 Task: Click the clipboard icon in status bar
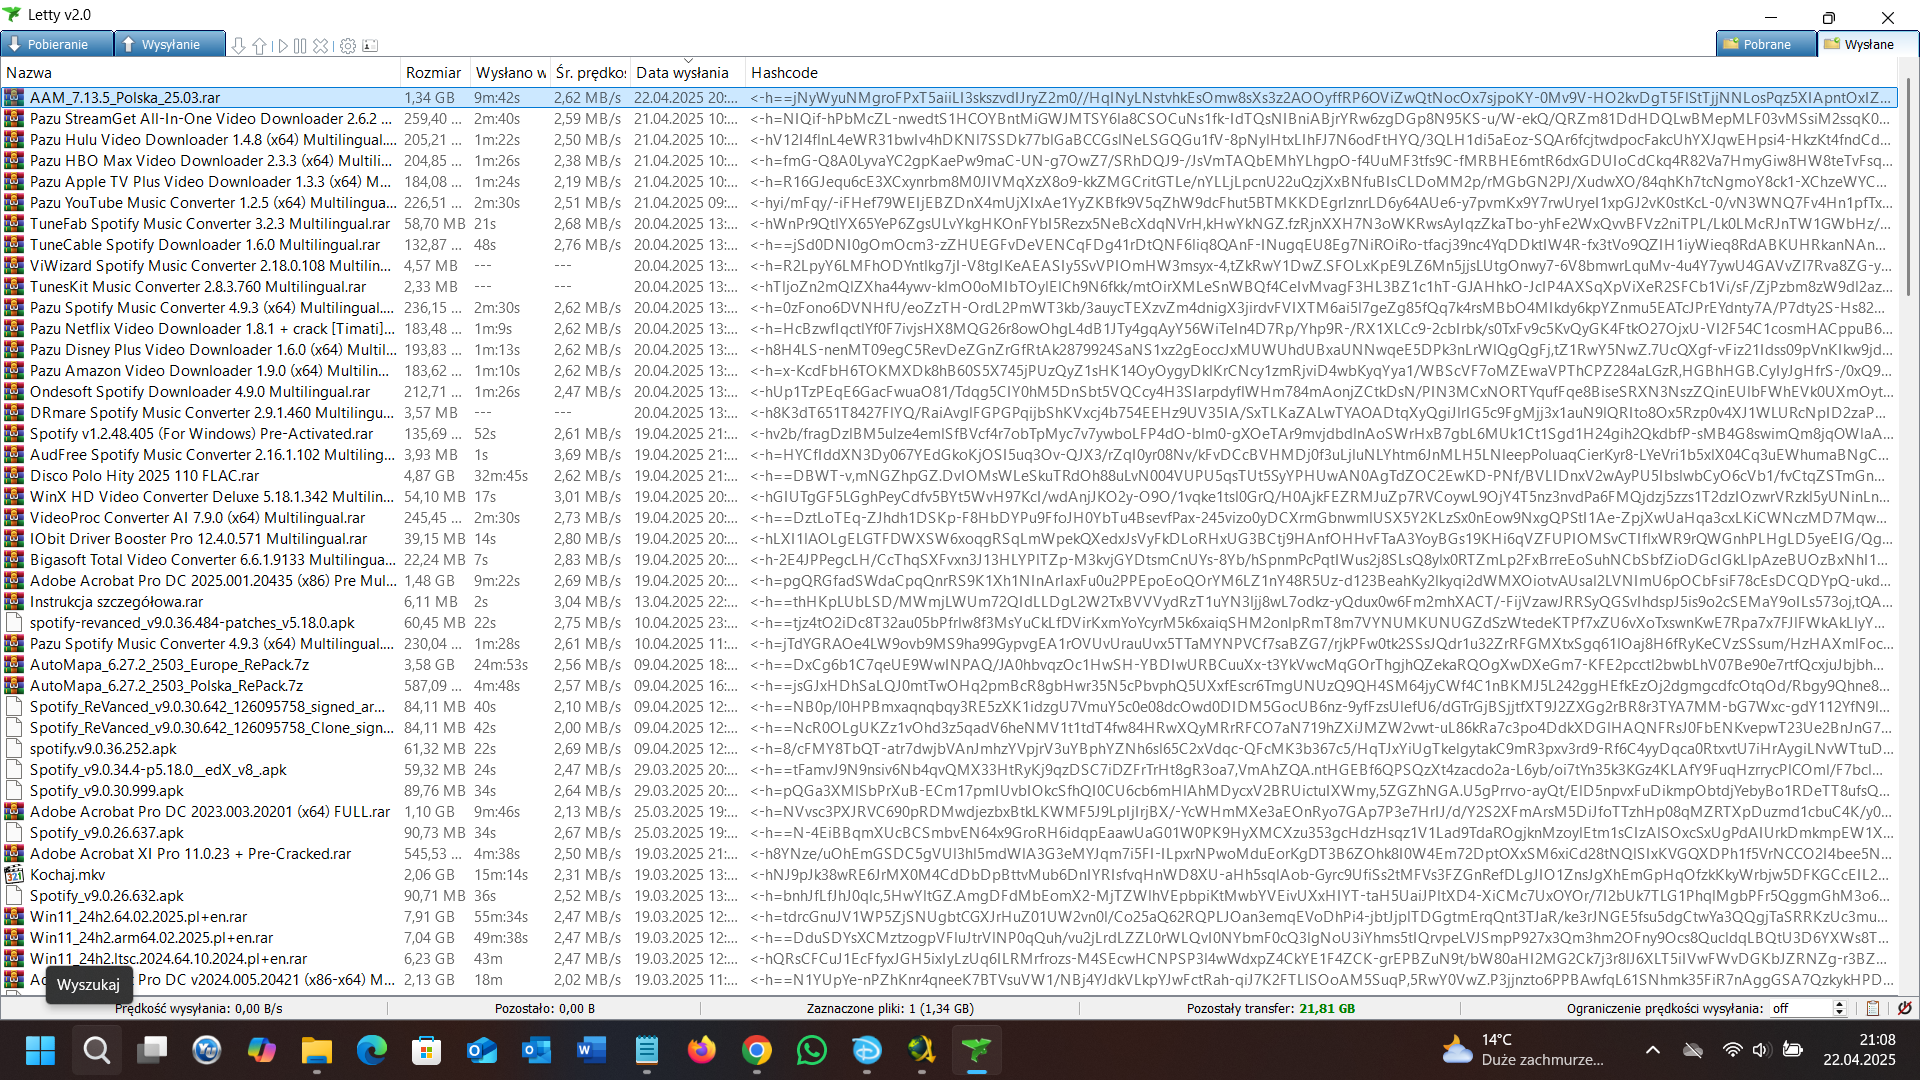point(1873,1008)
